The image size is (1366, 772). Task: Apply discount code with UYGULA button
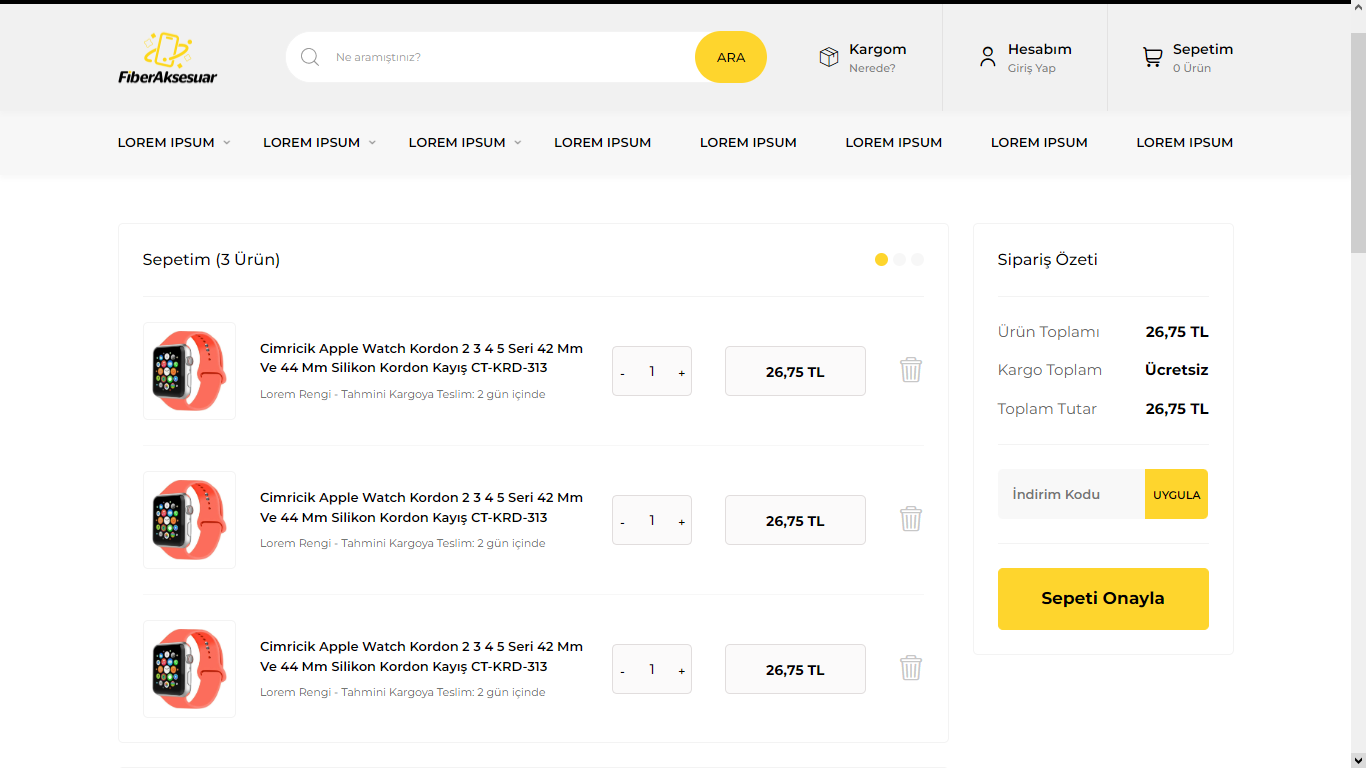1176,494
